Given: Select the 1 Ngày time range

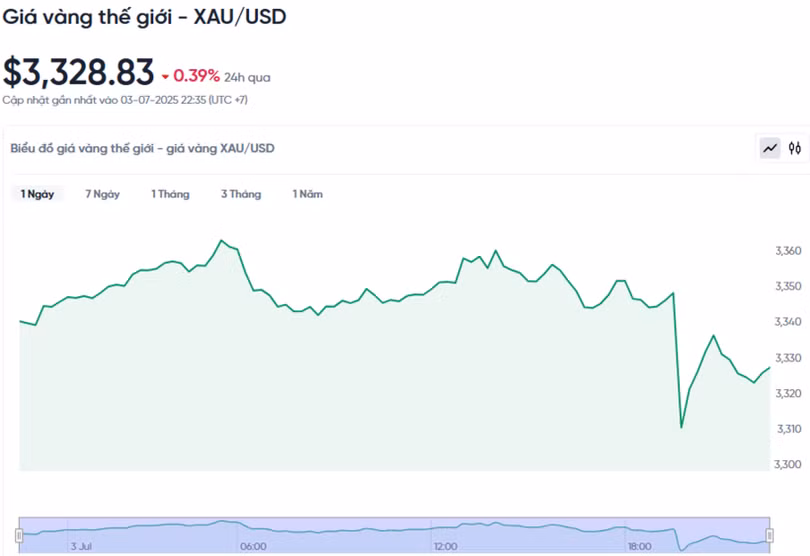Looking at the screenshot, I should point(37,194).
